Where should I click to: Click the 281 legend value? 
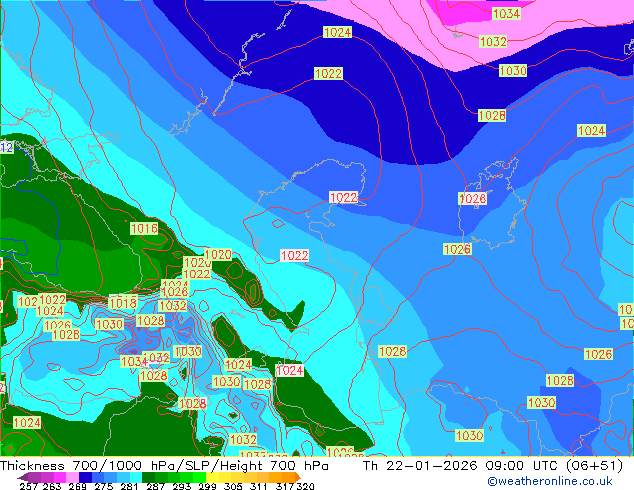point(129,486)
